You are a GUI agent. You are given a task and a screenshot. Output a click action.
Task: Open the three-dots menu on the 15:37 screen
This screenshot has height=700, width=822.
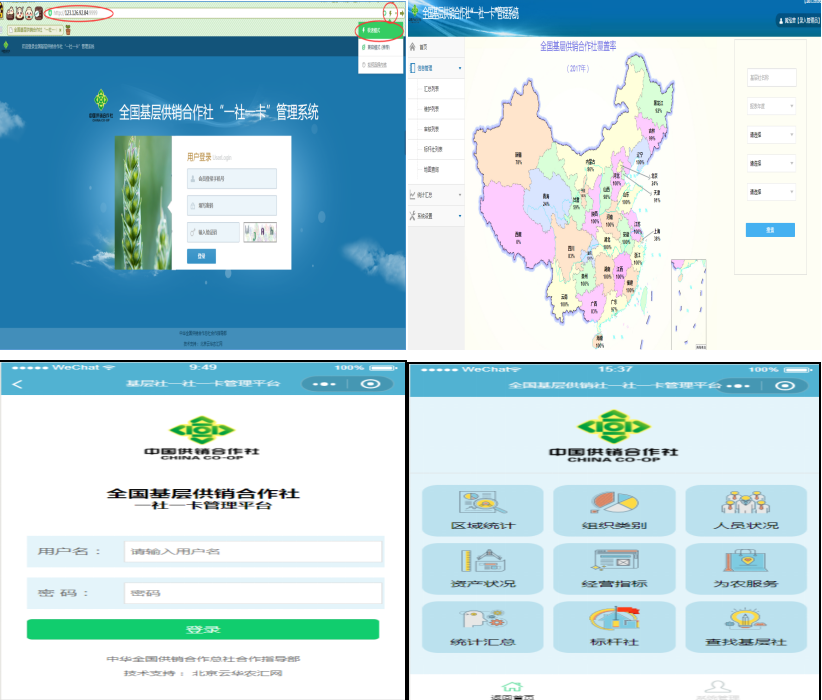[x=738, y=386]
